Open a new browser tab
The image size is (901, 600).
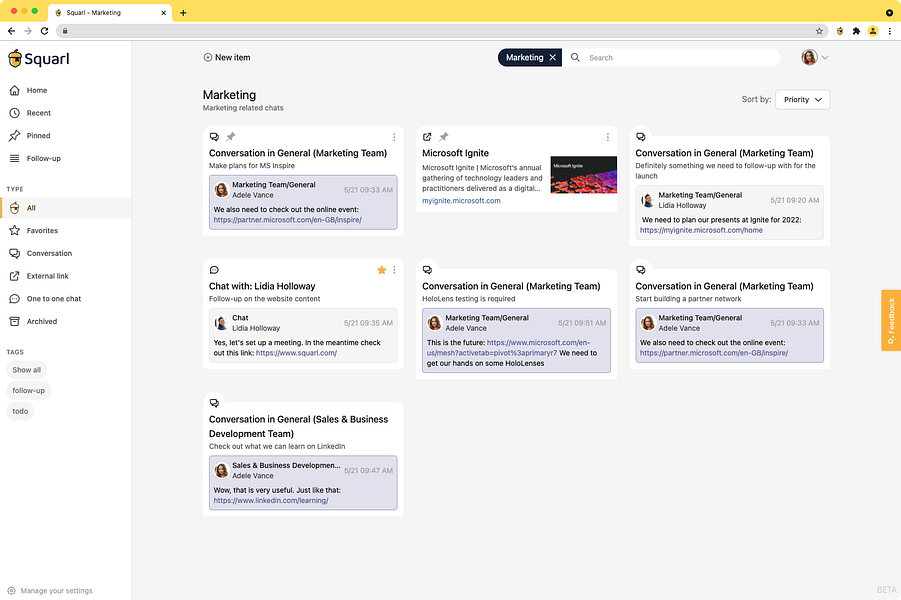[183, 13]
